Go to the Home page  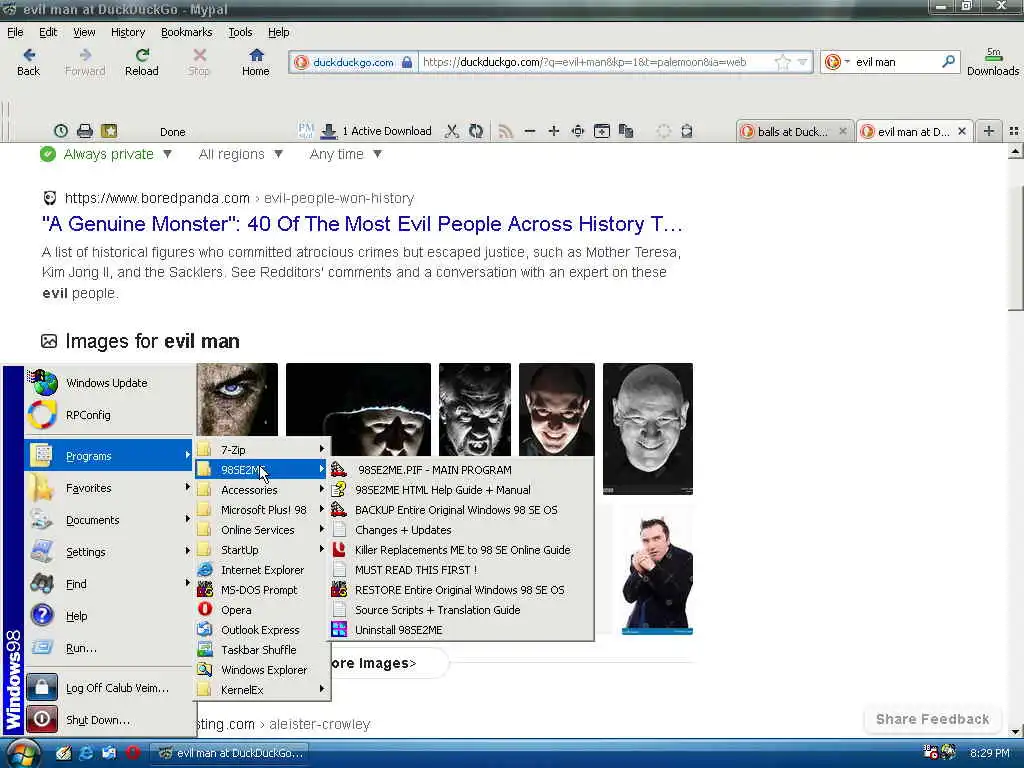[255, 62]
